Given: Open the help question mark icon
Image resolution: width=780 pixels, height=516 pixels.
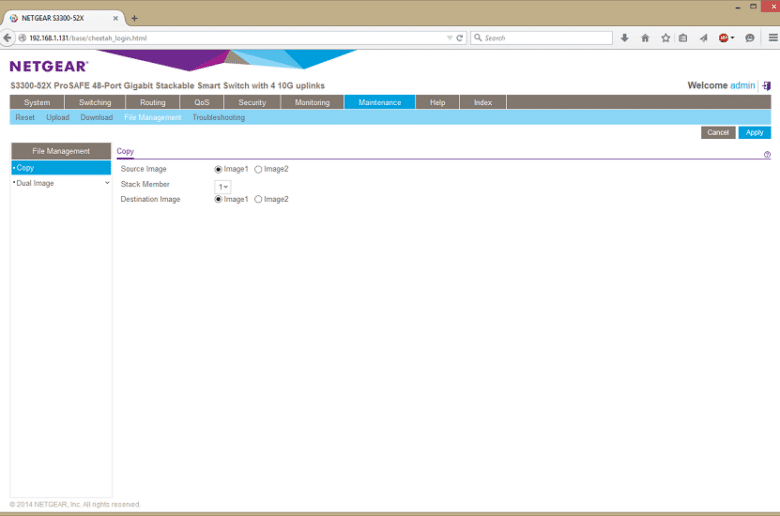Looking at the screenshot, I should click(767, 155).
